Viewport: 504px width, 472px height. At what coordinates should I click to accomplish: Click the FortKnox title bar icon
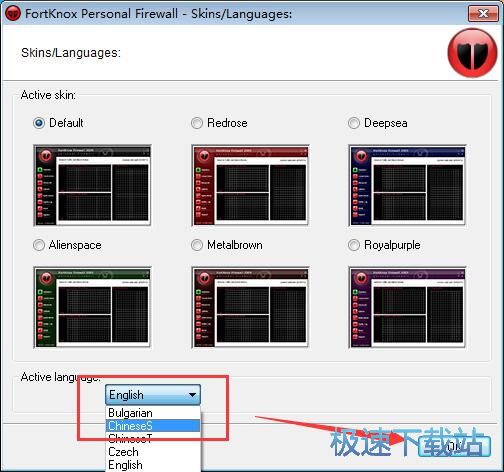(x=13, y=13)
